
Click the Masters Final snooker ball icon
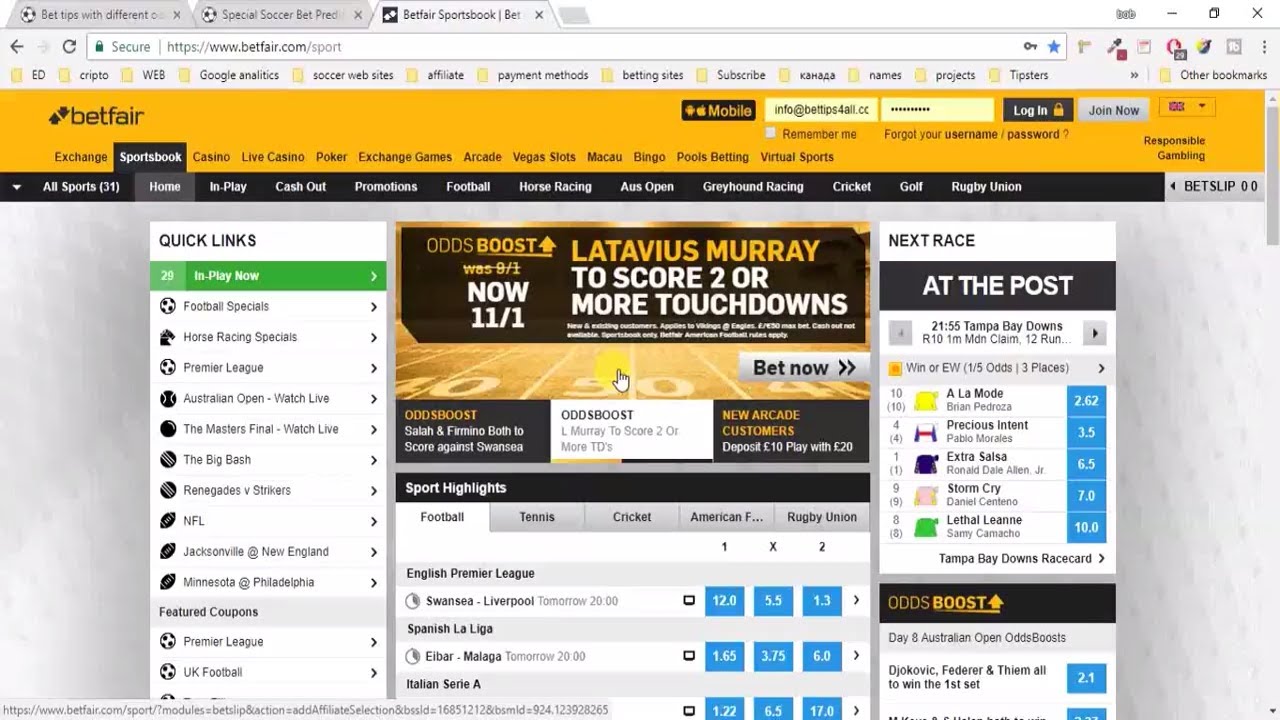(x=168, y=429)
